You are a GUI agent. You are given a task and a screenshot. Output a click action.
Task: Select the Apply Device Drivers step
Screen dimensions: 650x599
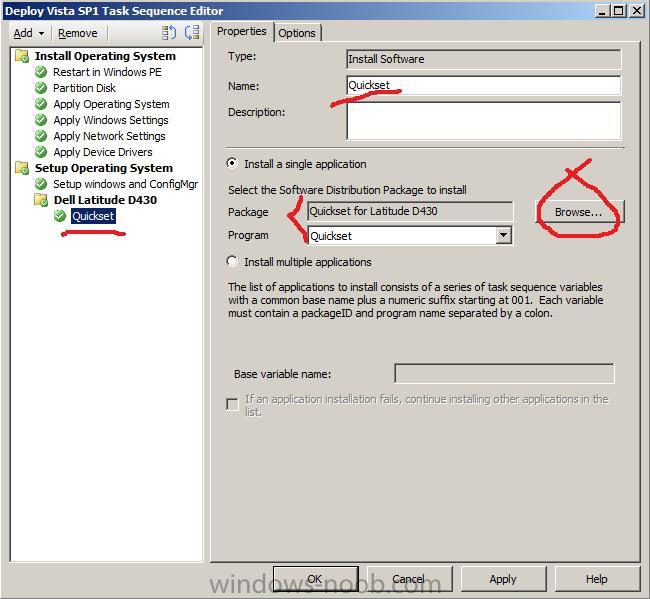103,152
